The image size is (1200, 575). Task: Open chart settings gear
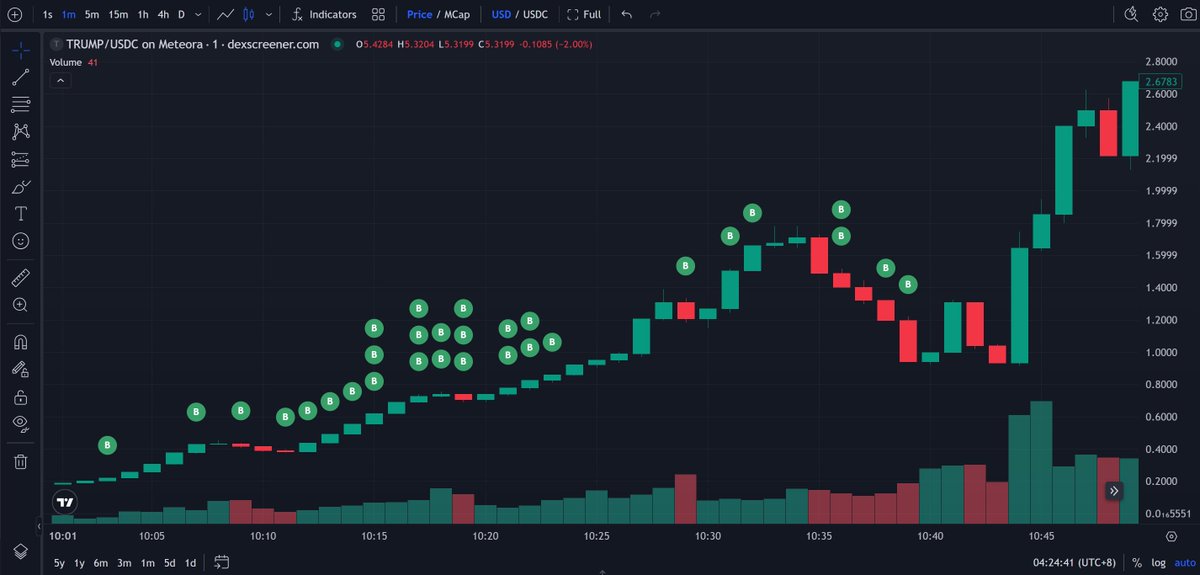tap(1160, 15)
